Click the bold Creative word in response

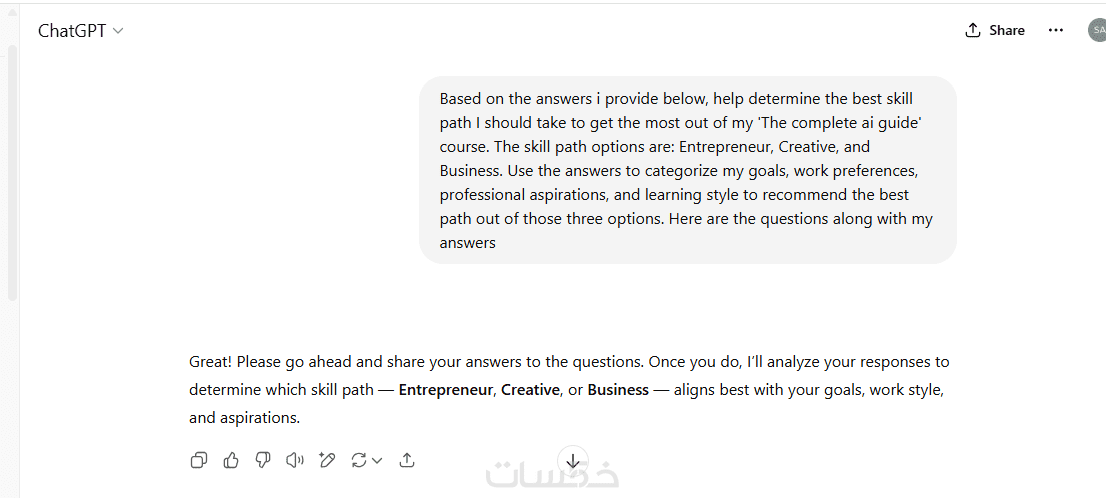530,390
